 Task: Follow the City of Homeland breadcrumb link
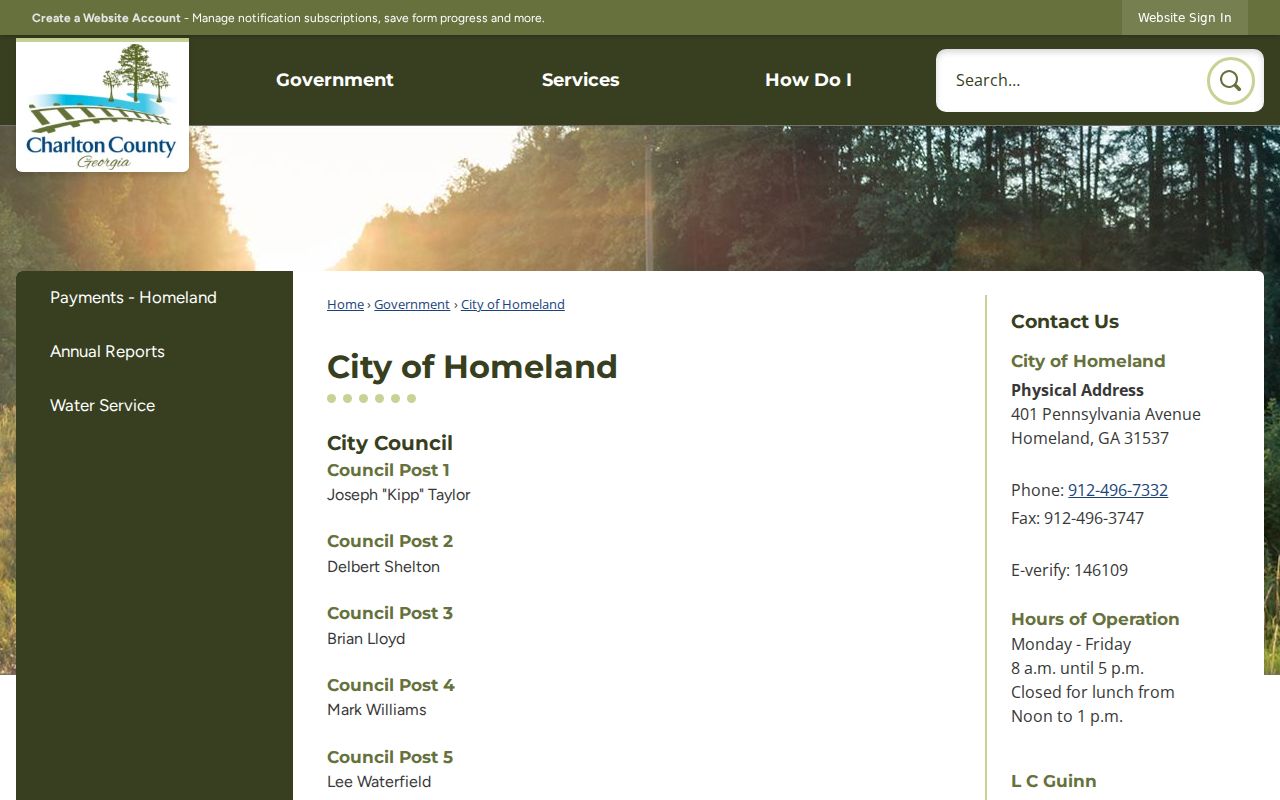[x=513, y=305]
